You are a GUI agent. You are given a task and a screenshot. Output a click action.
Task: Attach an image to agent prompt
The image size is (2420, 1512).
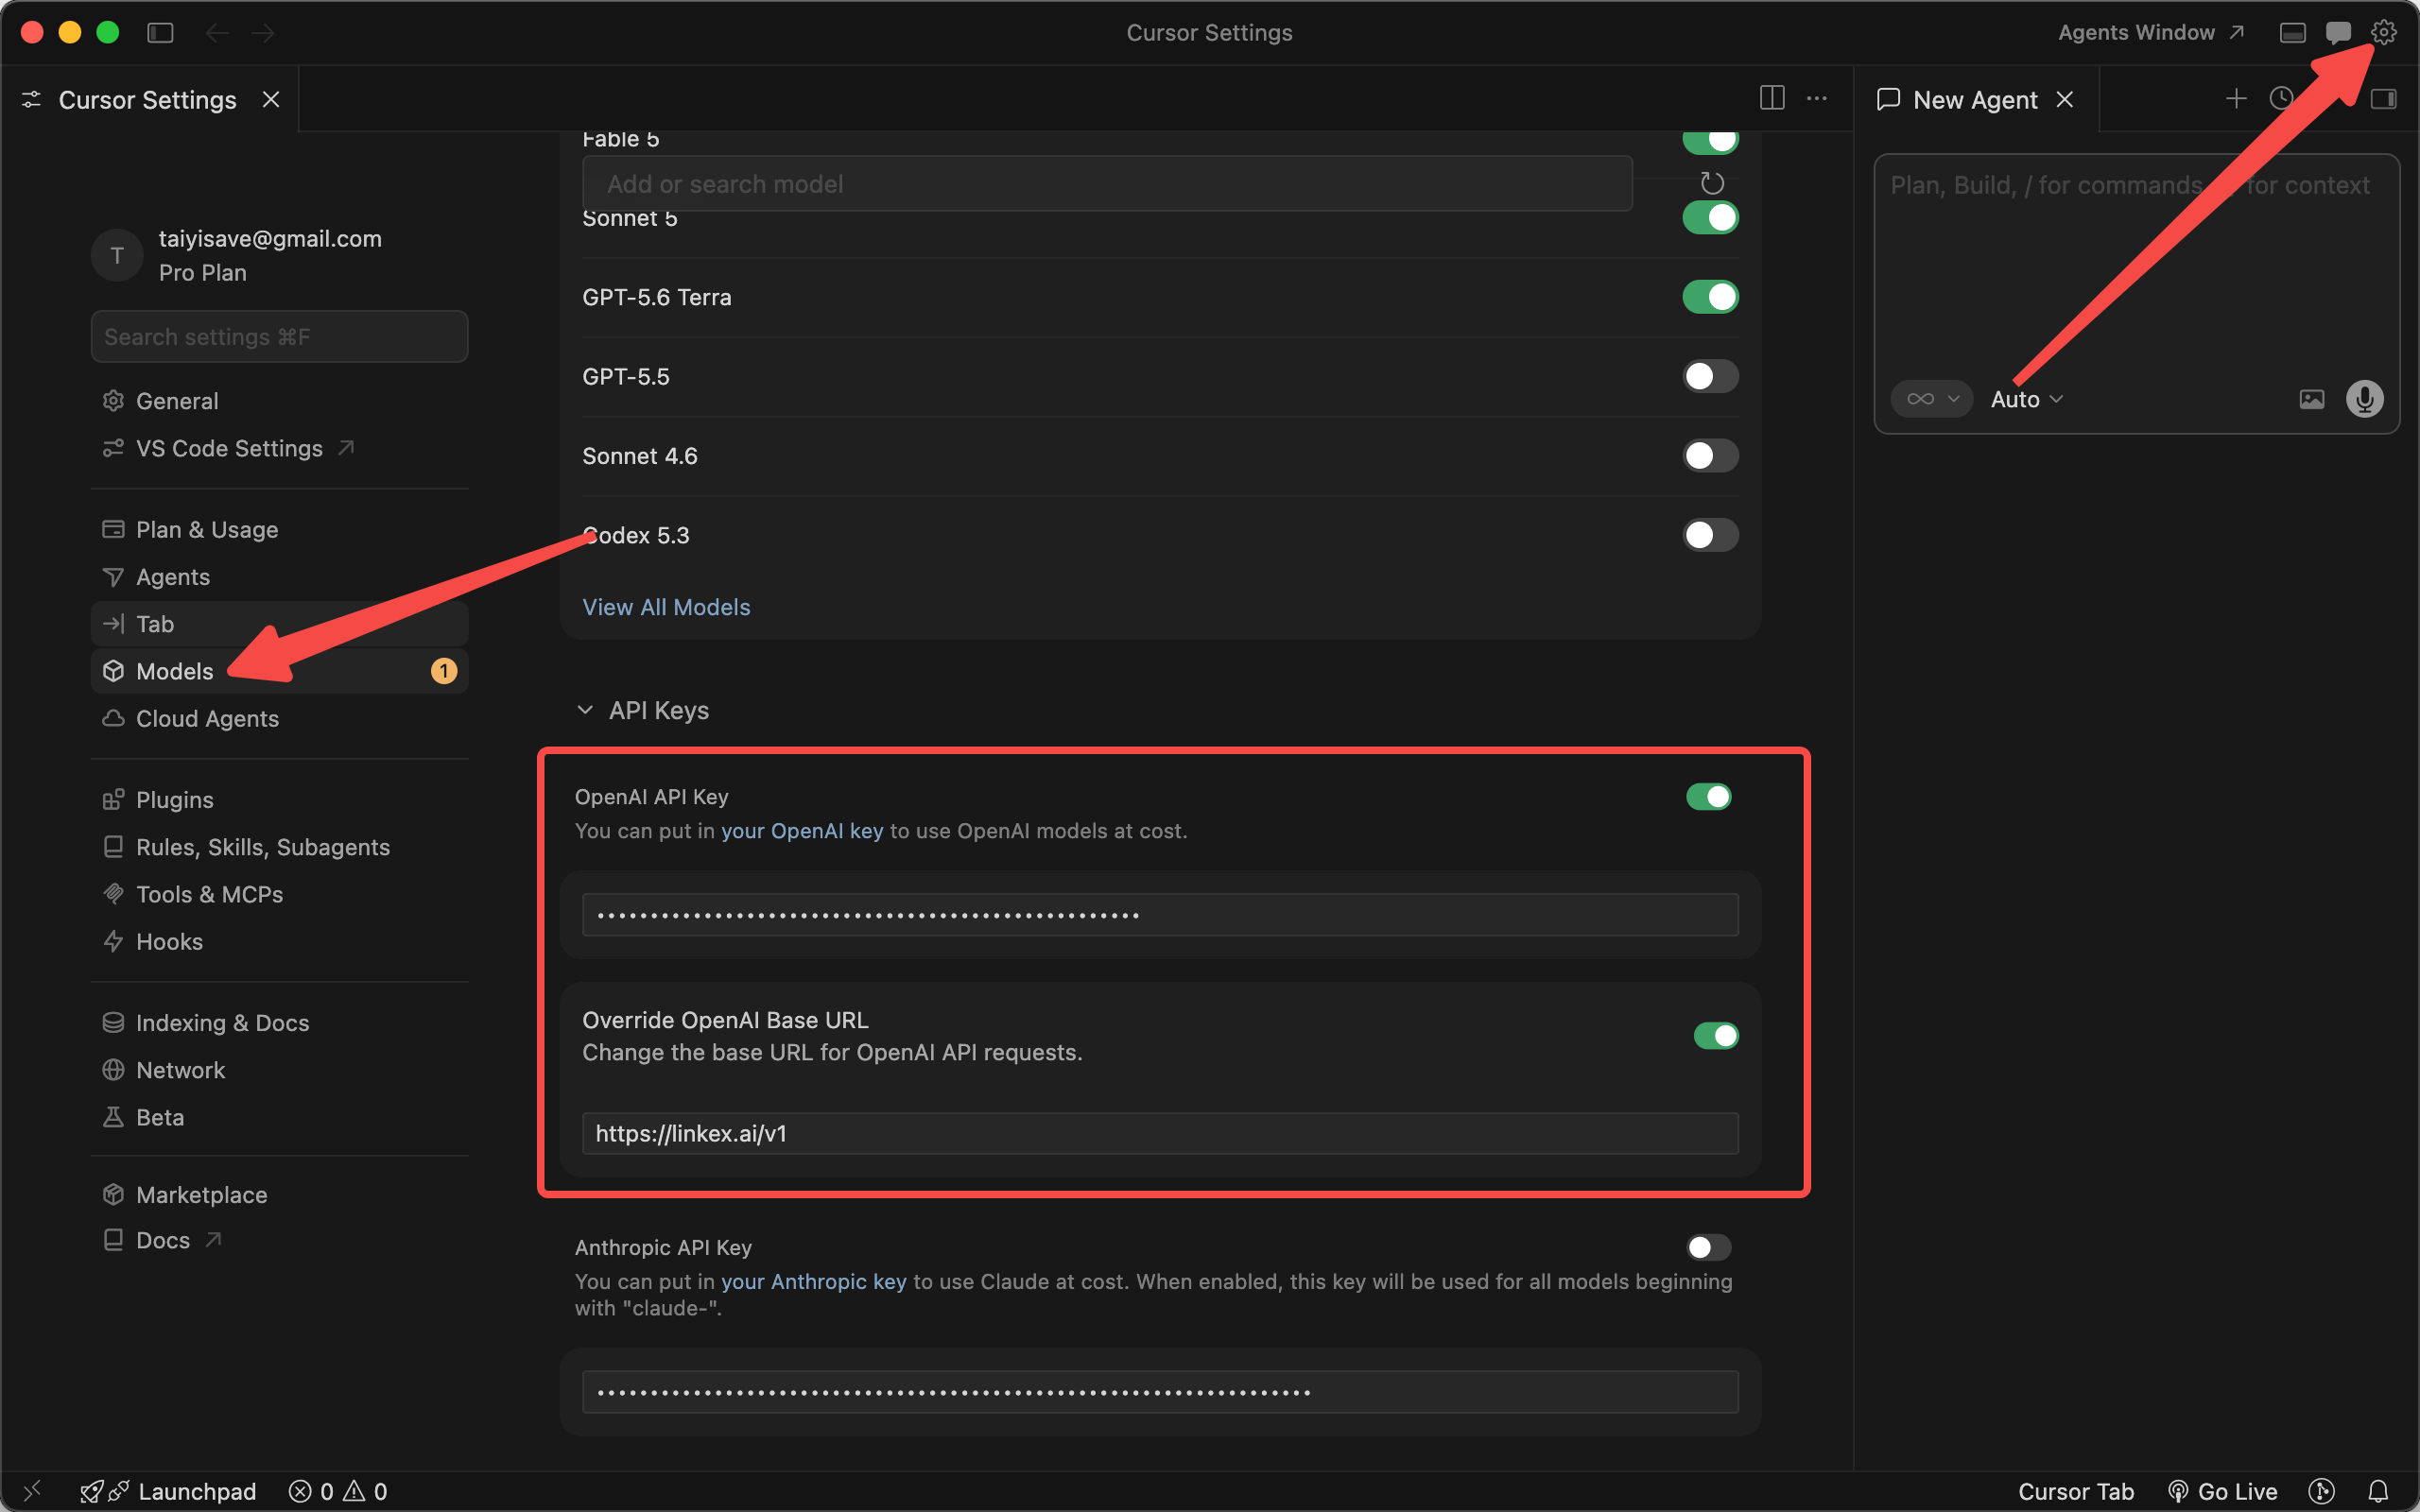coord(2311,399)
